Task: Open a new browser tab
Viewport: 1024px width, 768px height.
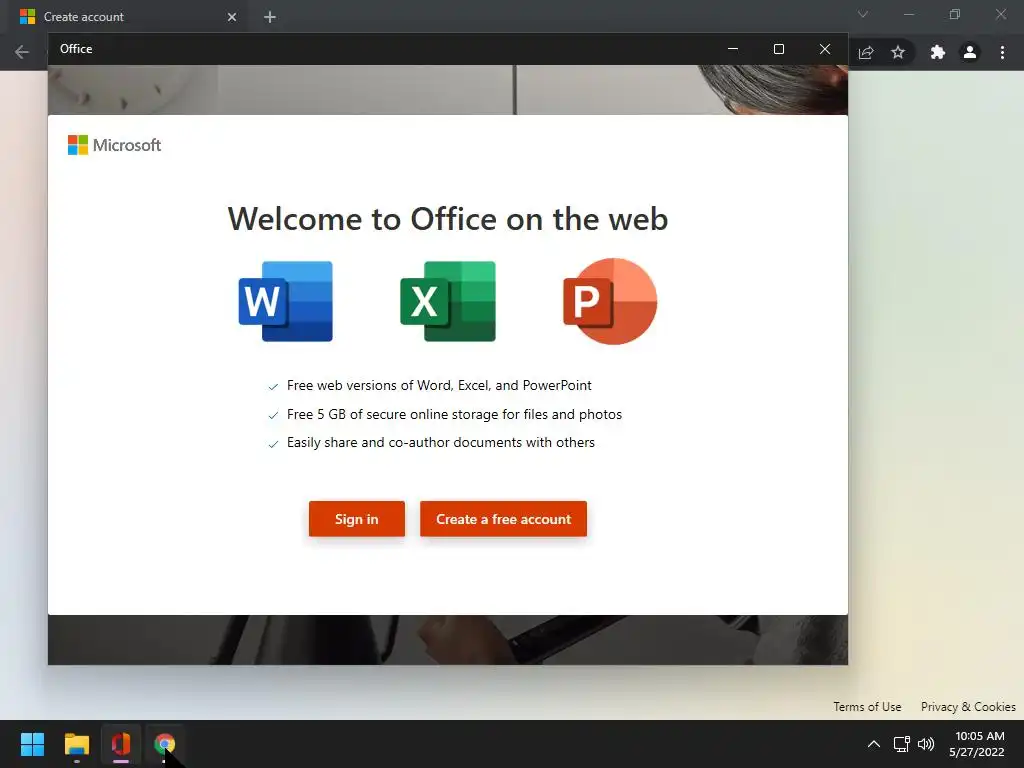Action: pos(270,17)
